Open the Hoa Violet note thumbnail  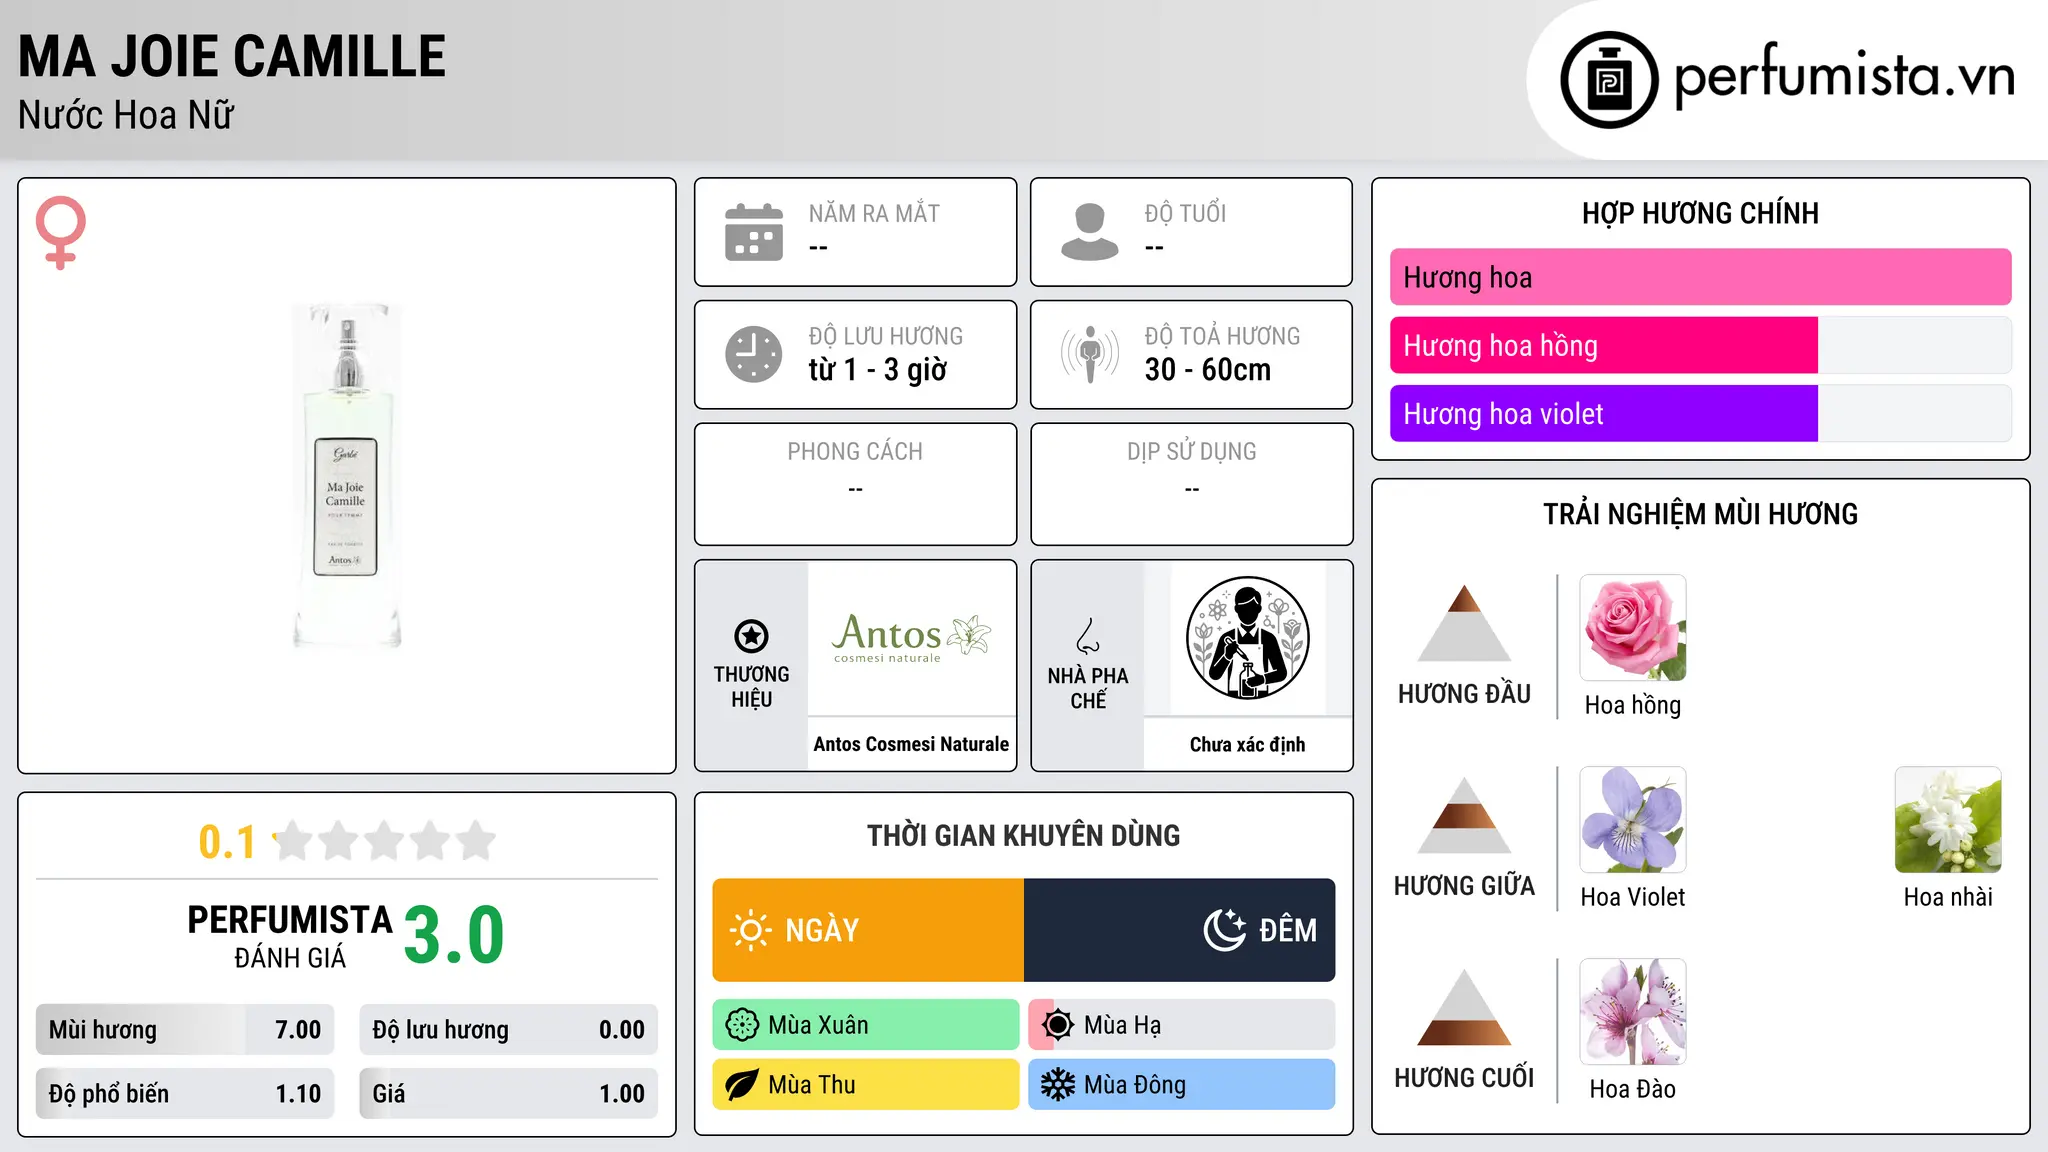click(1633, 820)
